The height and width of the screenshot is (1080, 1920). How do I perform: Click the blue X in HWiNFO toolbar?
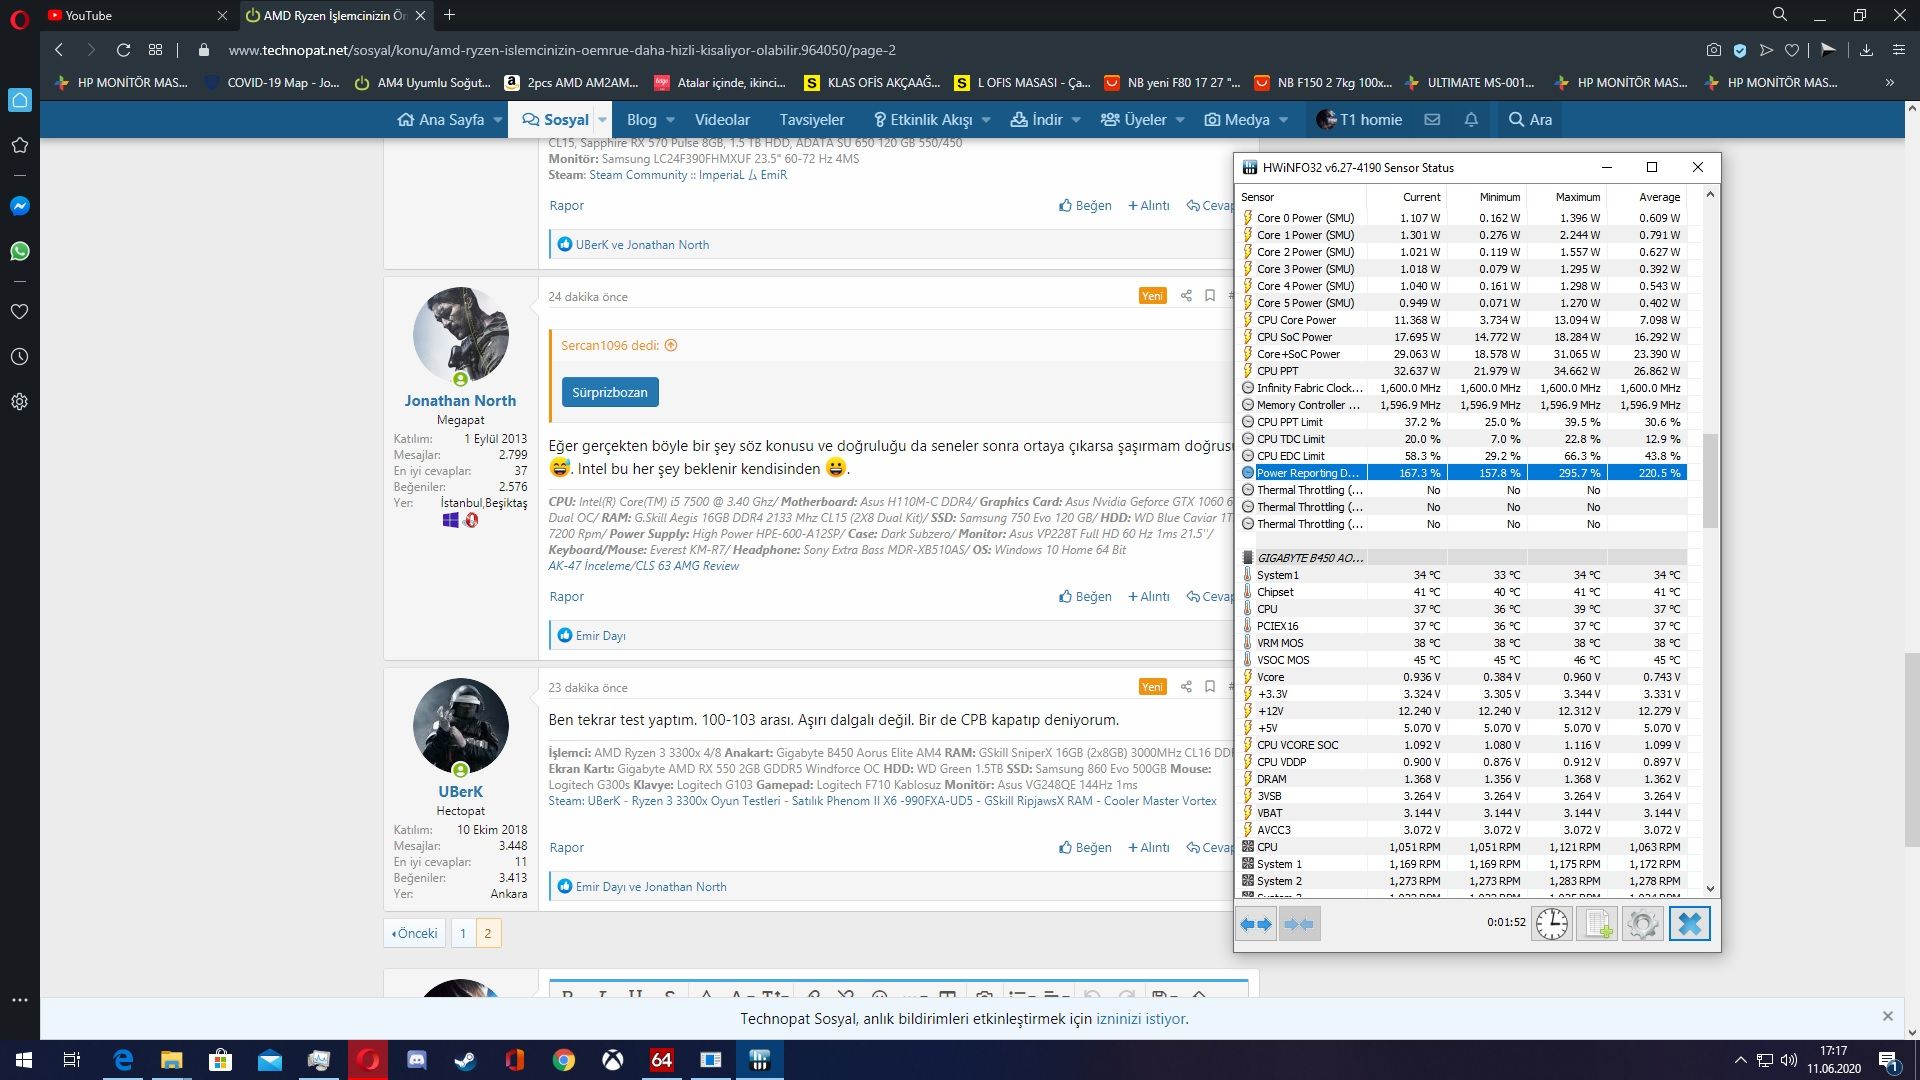[1690, 924]
